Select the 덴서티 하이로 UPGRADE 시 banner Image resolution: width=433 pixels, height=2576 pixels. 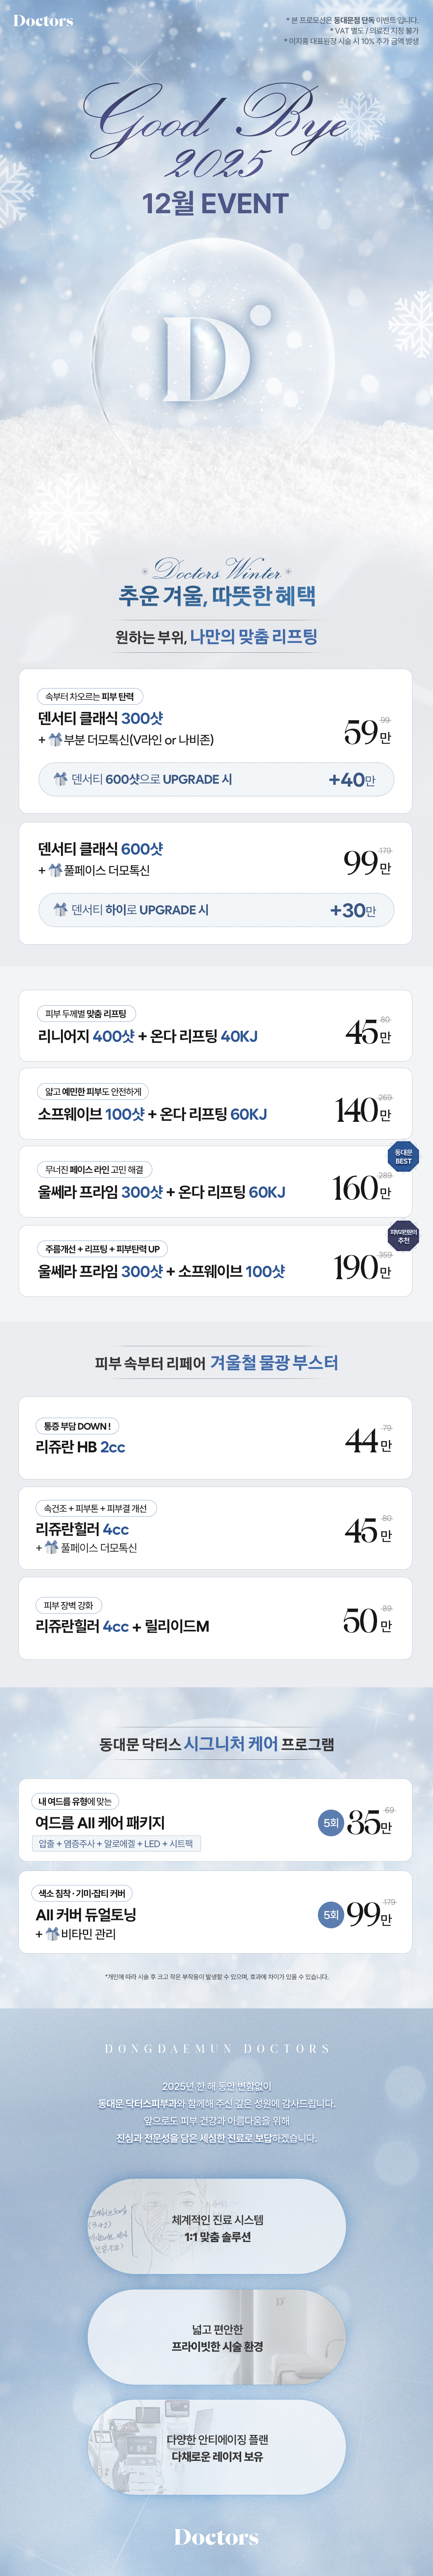216,910
